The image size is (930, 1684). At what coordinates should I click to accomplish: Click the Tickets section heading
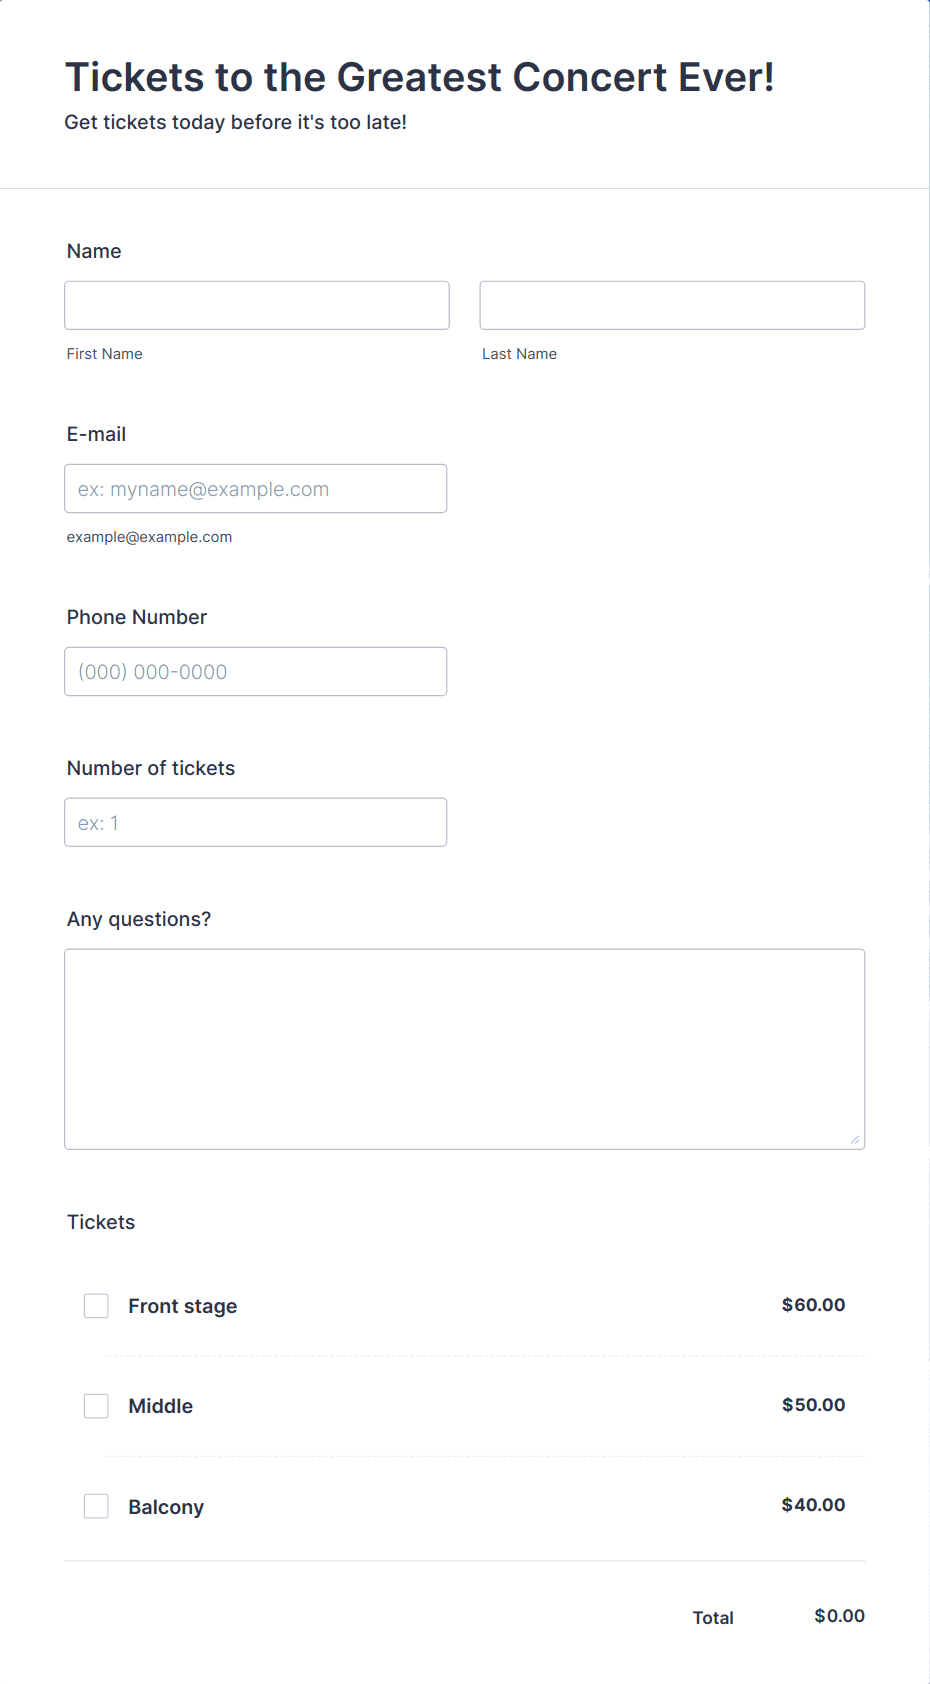[100, 1221]
